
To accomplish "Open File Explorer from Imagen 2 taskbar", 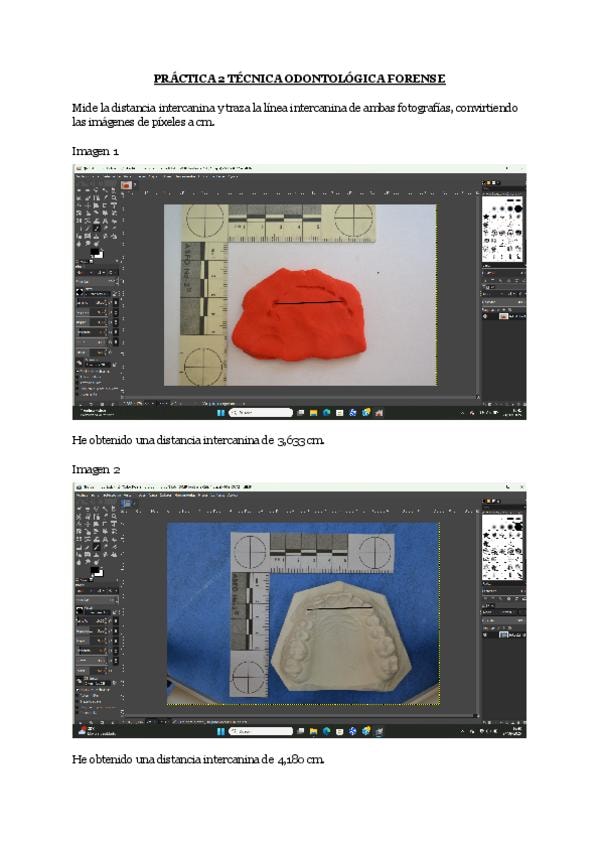I will (314, 731).
